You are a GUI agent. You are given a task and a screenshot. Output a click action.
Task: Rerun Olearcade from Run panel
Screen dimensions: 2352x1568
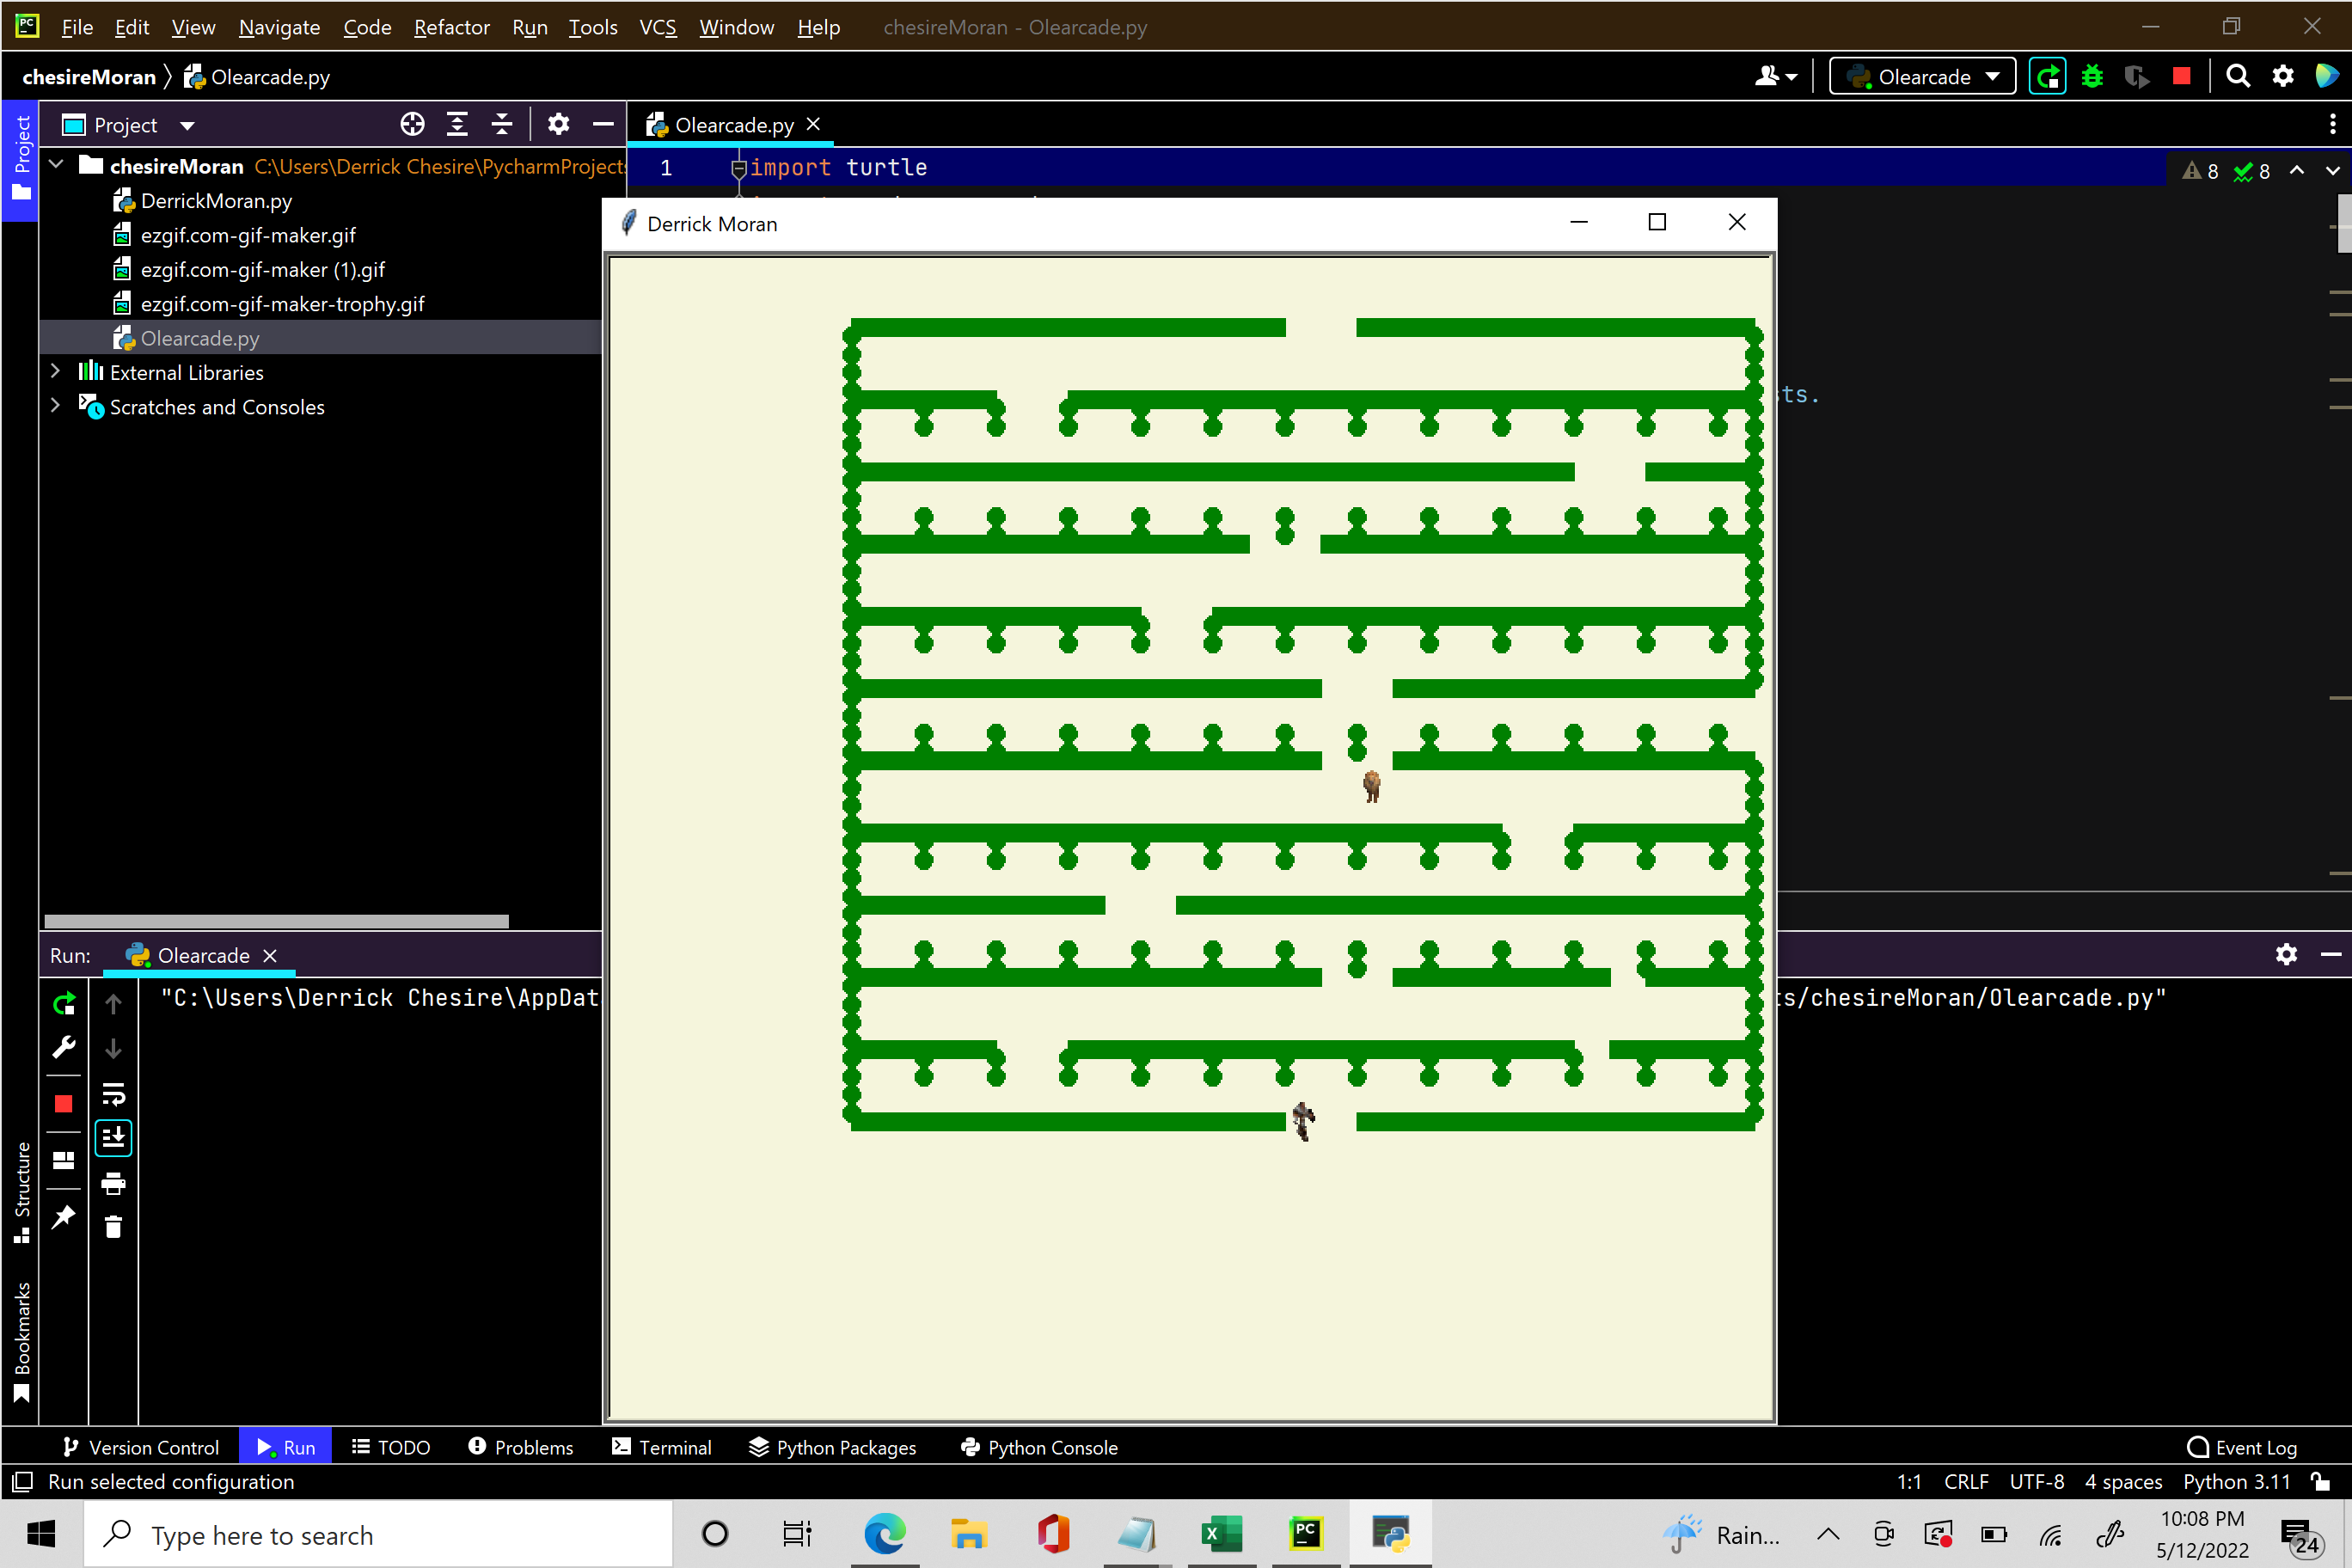coord(63,1002)
